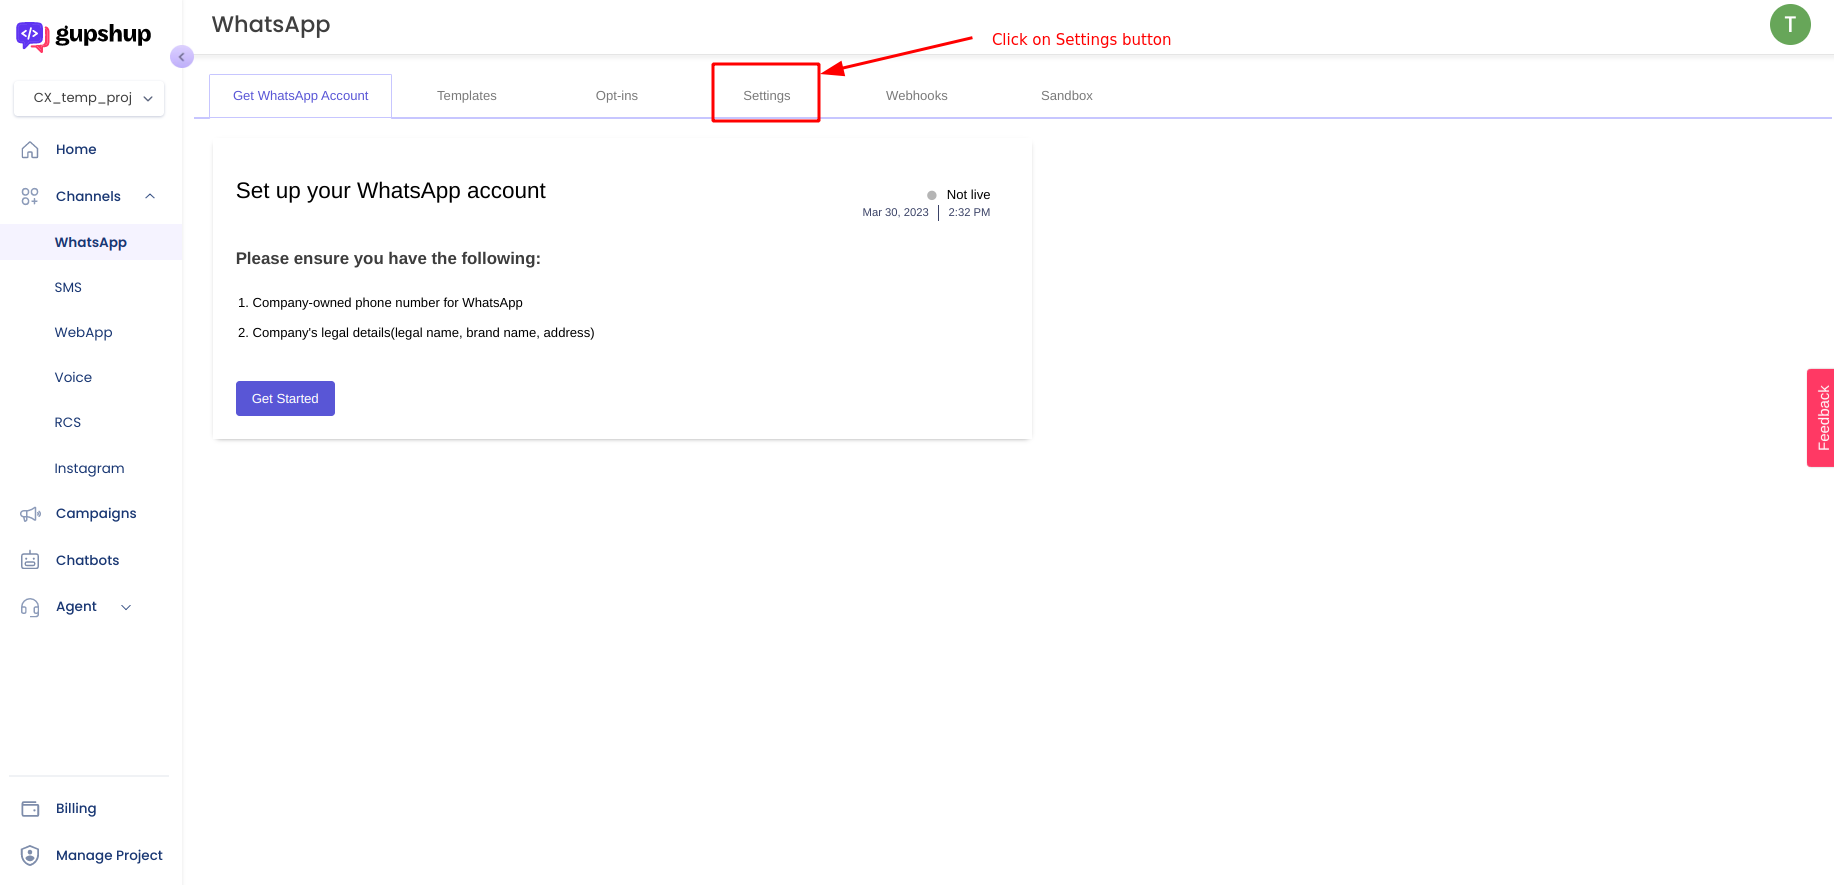
Task: Click the Get Started button
Action: (285, 398)
